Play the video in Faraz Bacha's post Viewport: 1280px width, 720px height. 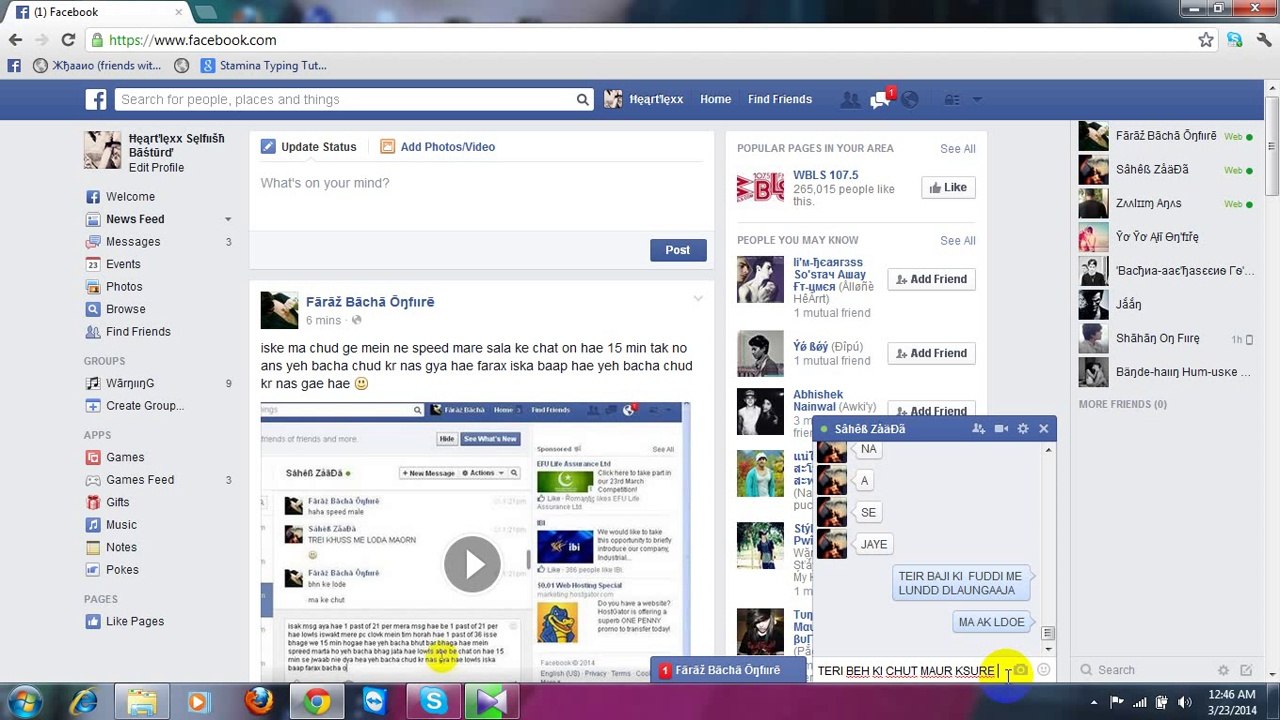pyautogui.click(x=472, y=564)
